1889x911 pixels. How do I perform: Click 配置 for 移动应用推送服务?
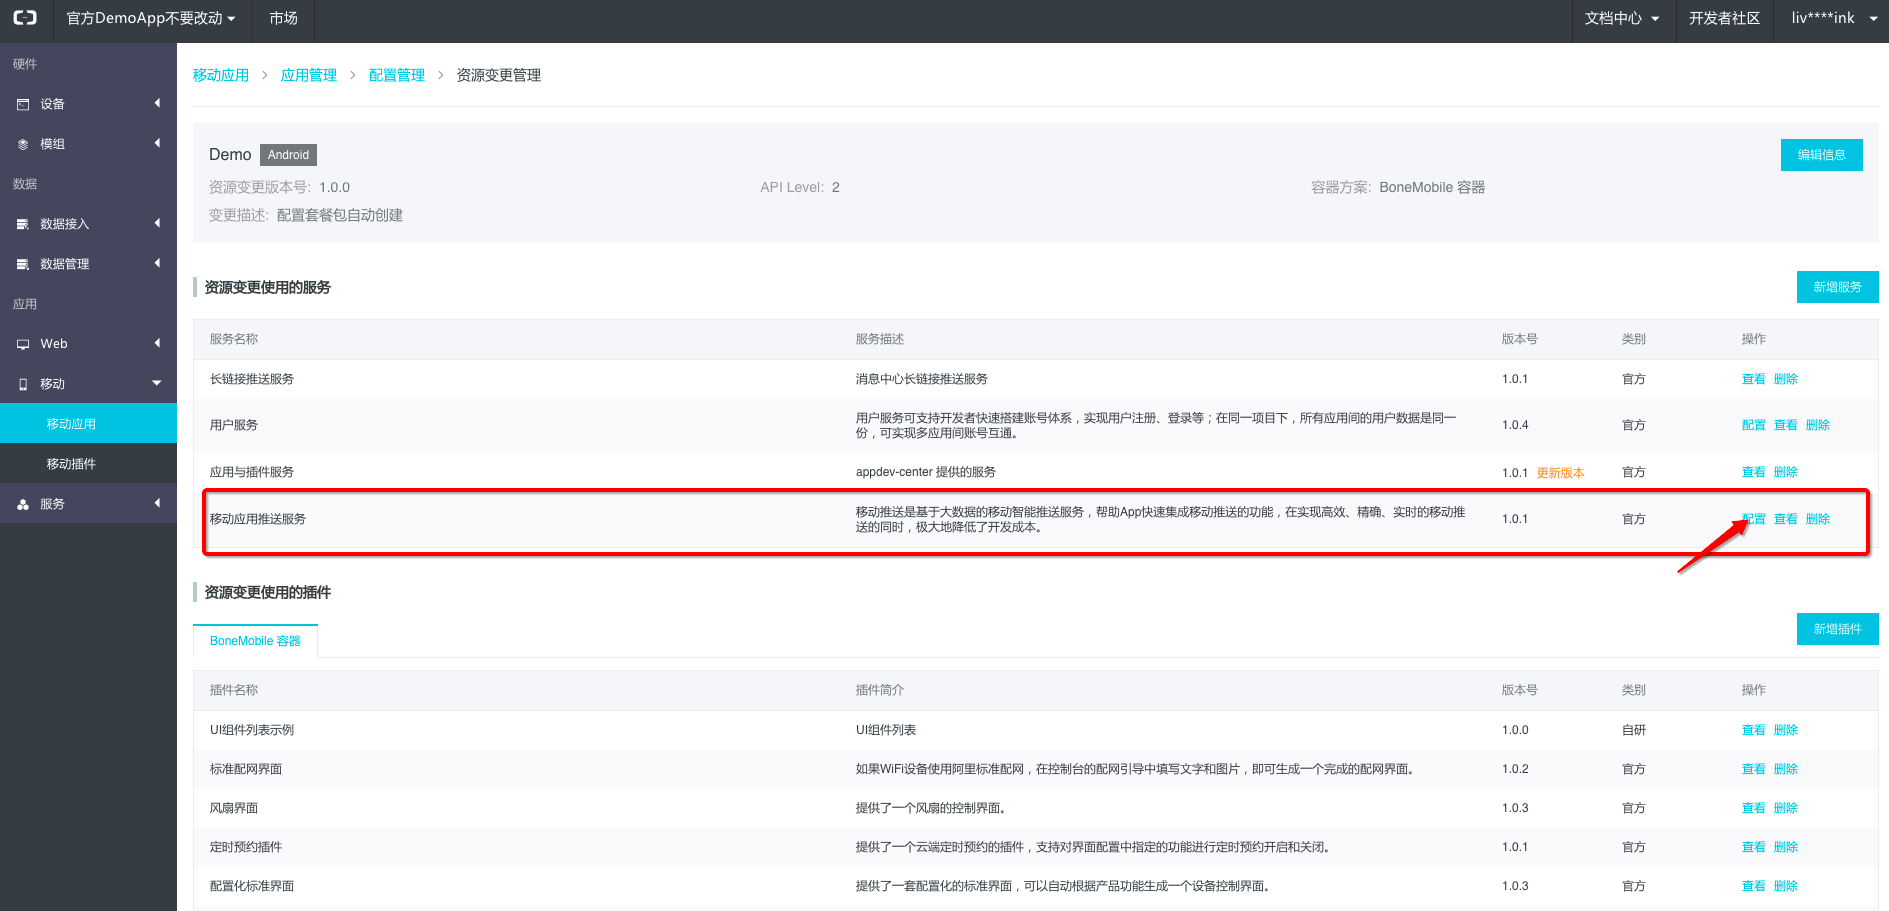1753,519
